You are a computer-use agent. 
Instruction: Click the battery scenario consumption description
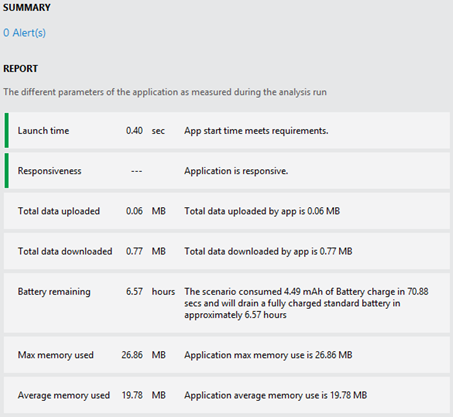coord(306,303)
